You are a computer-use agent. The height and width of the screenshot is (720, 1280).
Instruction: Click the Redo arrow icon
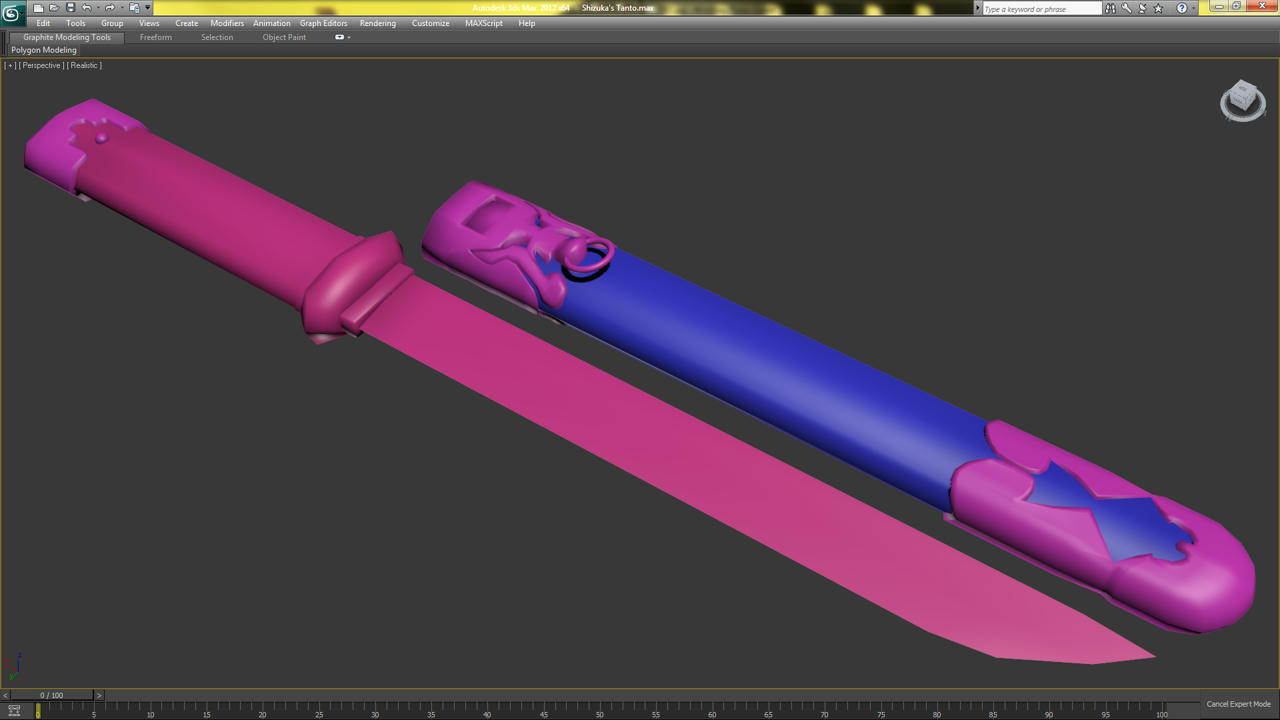coord(110,8)
